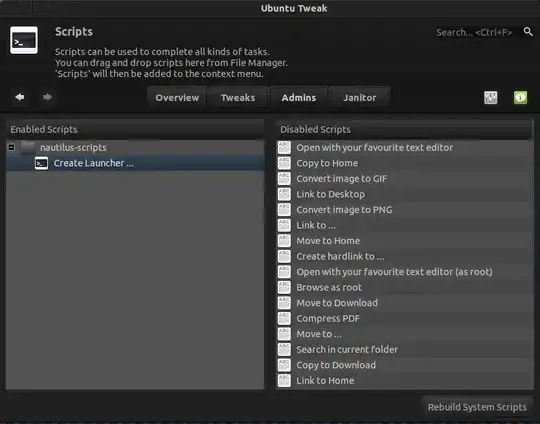
Task: Switch to the Overview tab
Action: click(x=177, y=98)
